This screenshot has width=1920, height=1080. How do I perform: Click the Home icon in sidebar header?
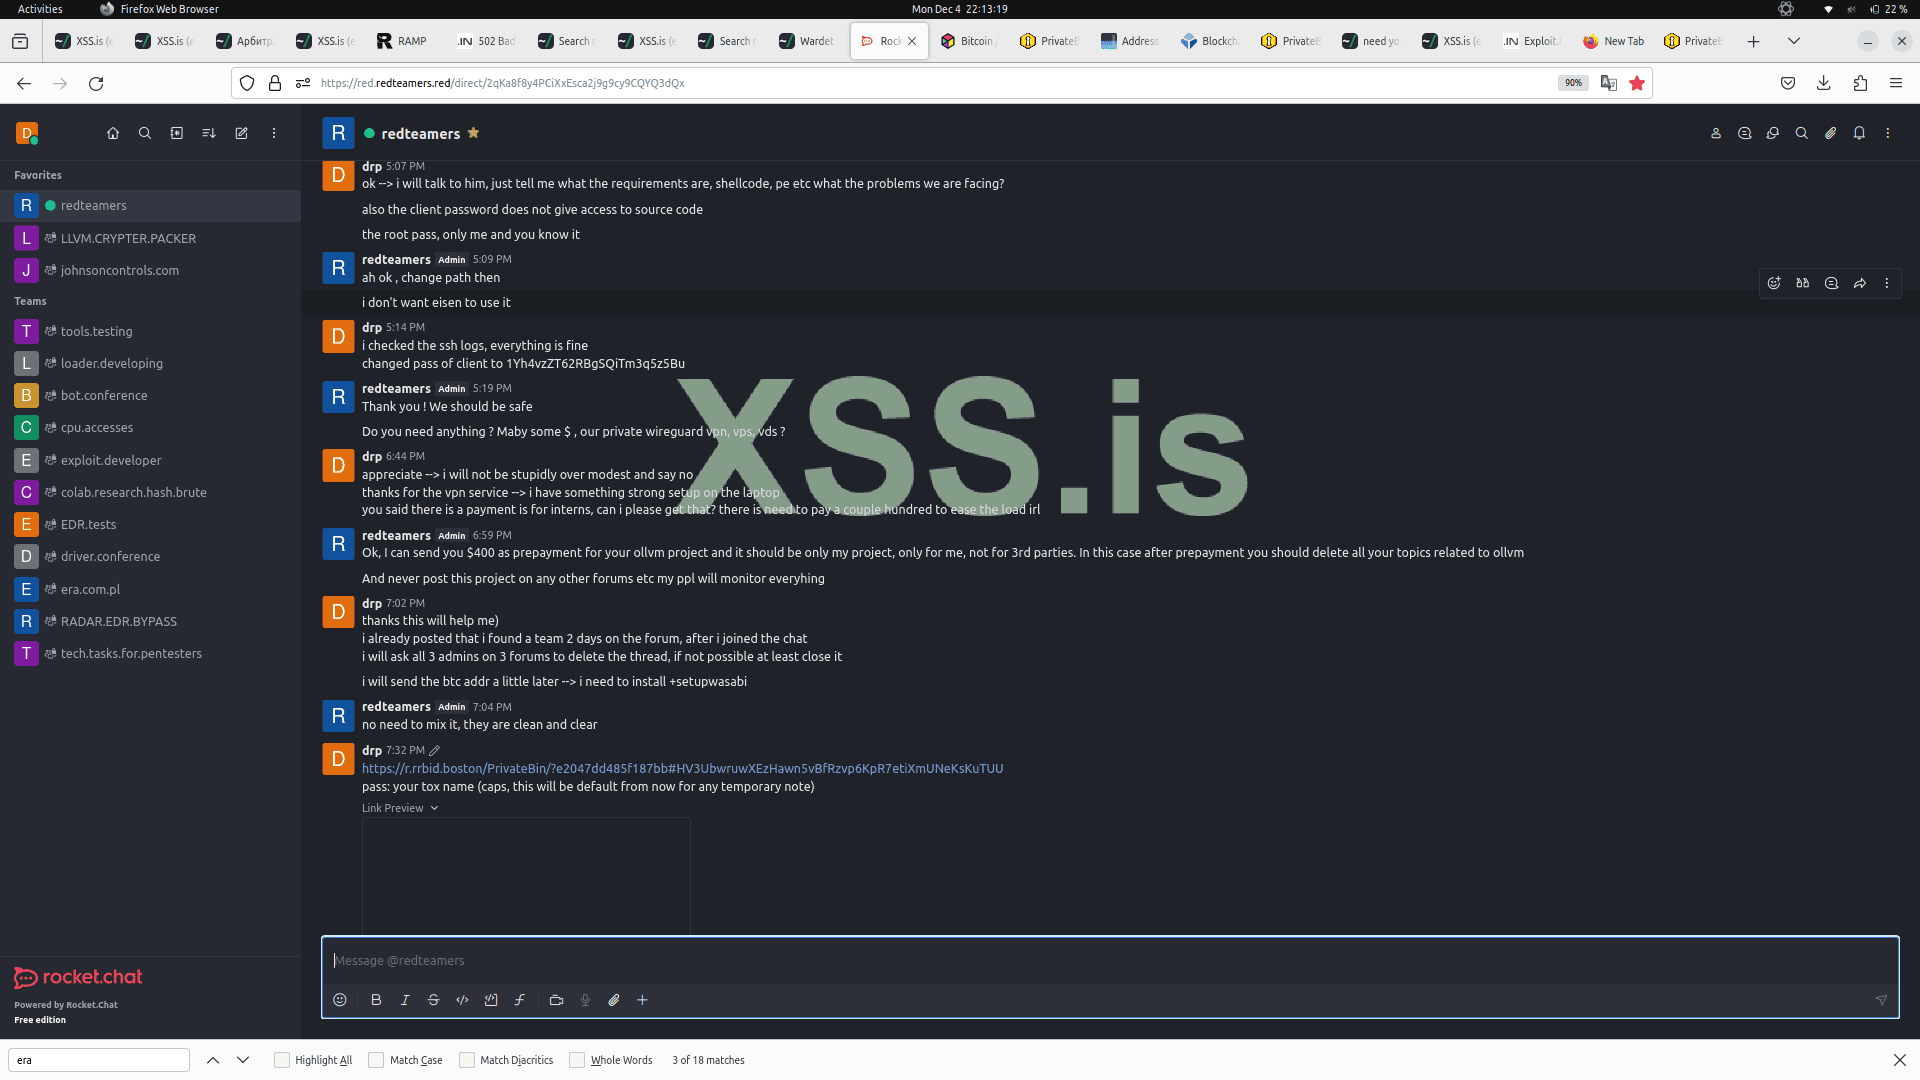pos(113,133)
